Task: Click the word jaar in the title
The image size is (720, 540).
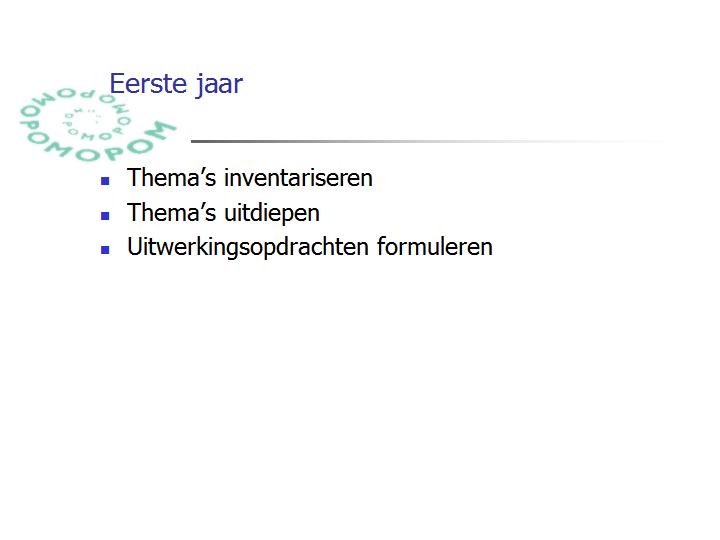Action: 219,85
